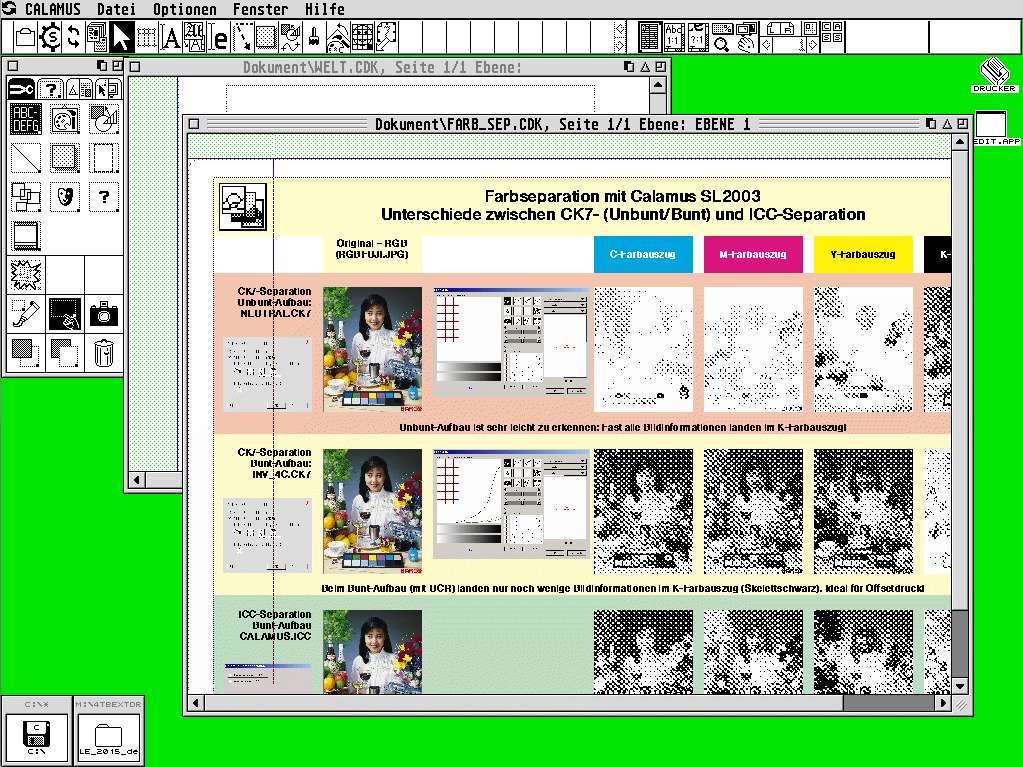Open the C:\ floppy drive icon
Screen dimensions: 1023x767
pos(36,736)
